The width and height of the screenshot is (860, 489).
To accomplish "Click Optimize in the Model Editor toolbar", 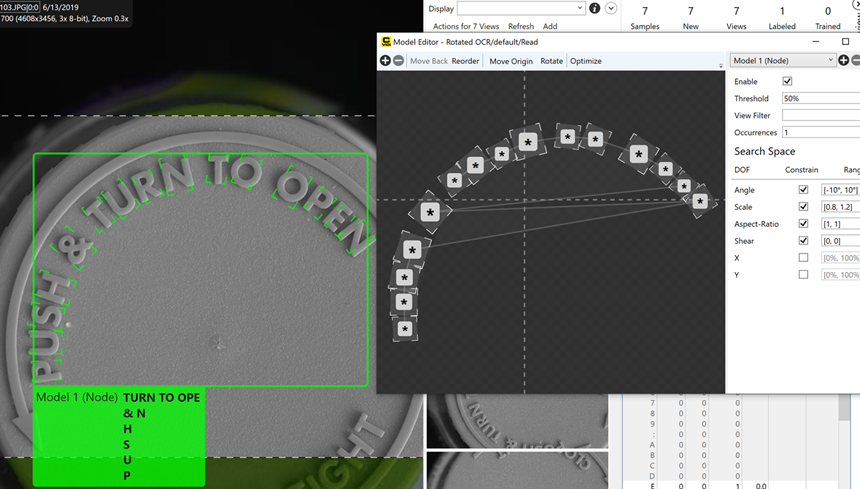I will tap(585, 61).
